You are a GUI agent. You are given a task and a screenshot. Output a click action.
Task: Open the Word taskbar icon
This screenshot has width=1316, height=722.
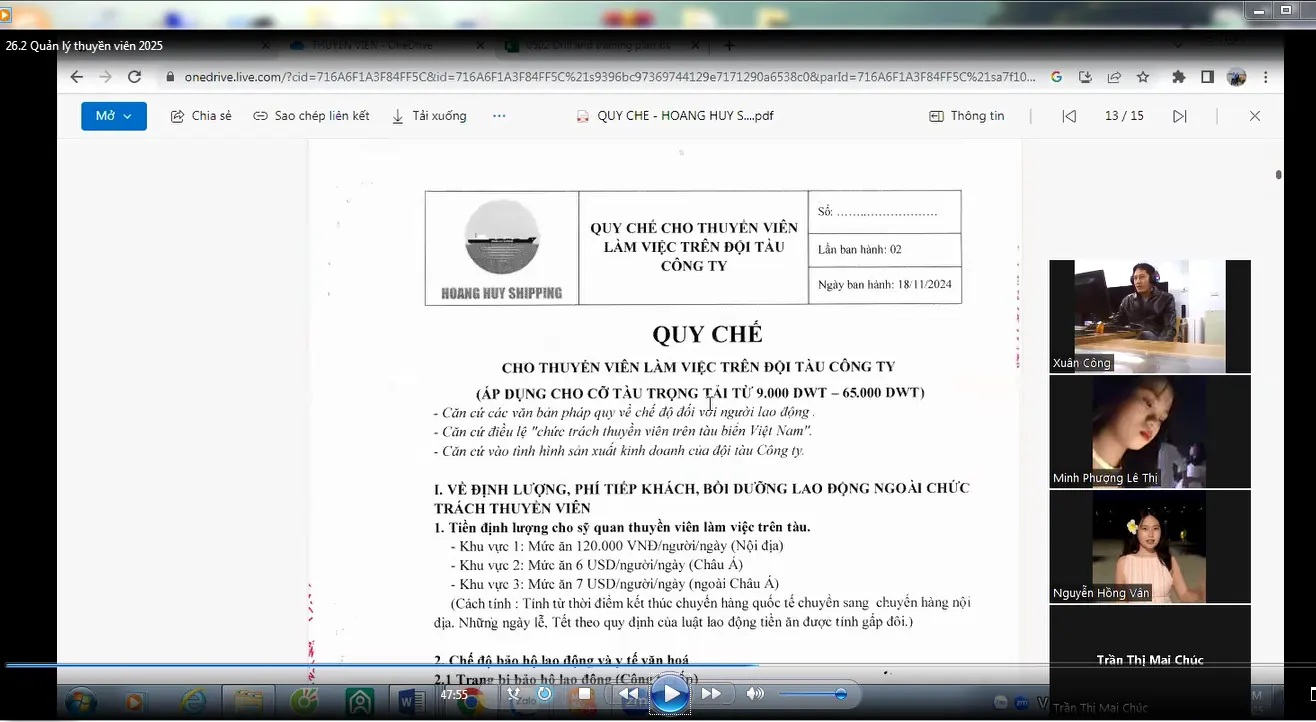411,701
